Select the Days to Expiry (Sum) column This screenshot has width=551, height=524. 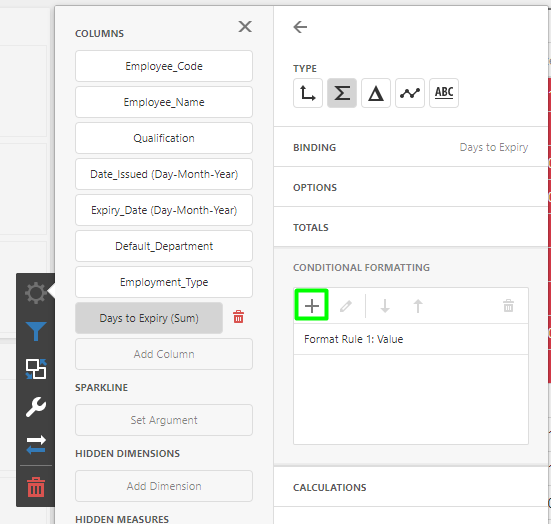tap(149, 318)
